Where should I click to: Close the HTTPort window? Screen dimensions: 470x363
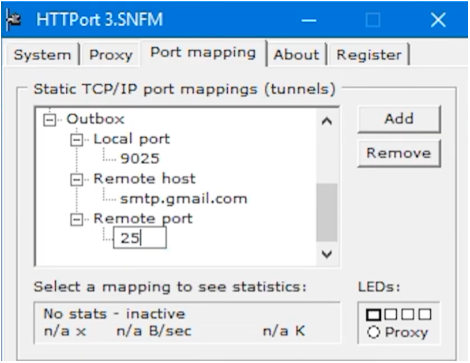(438, 20)
